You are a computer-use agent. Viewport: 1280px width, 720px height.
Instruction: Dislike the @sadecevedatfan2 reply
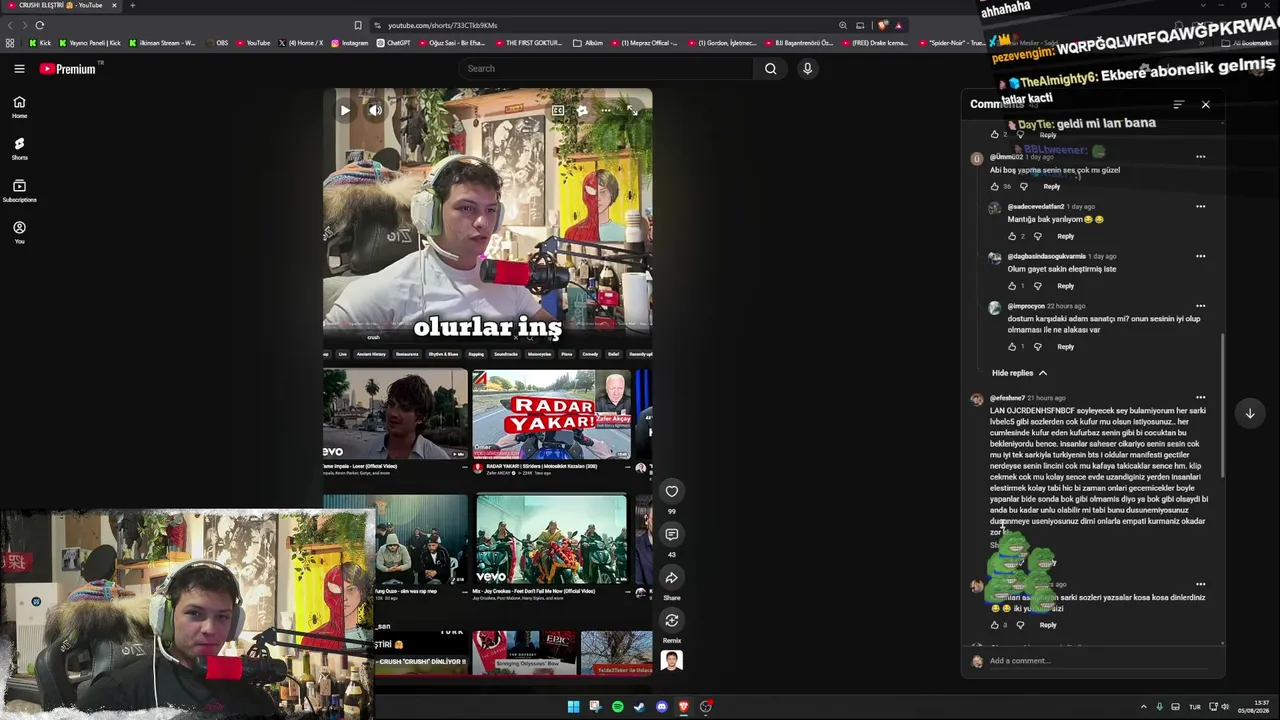point(1038,236)
